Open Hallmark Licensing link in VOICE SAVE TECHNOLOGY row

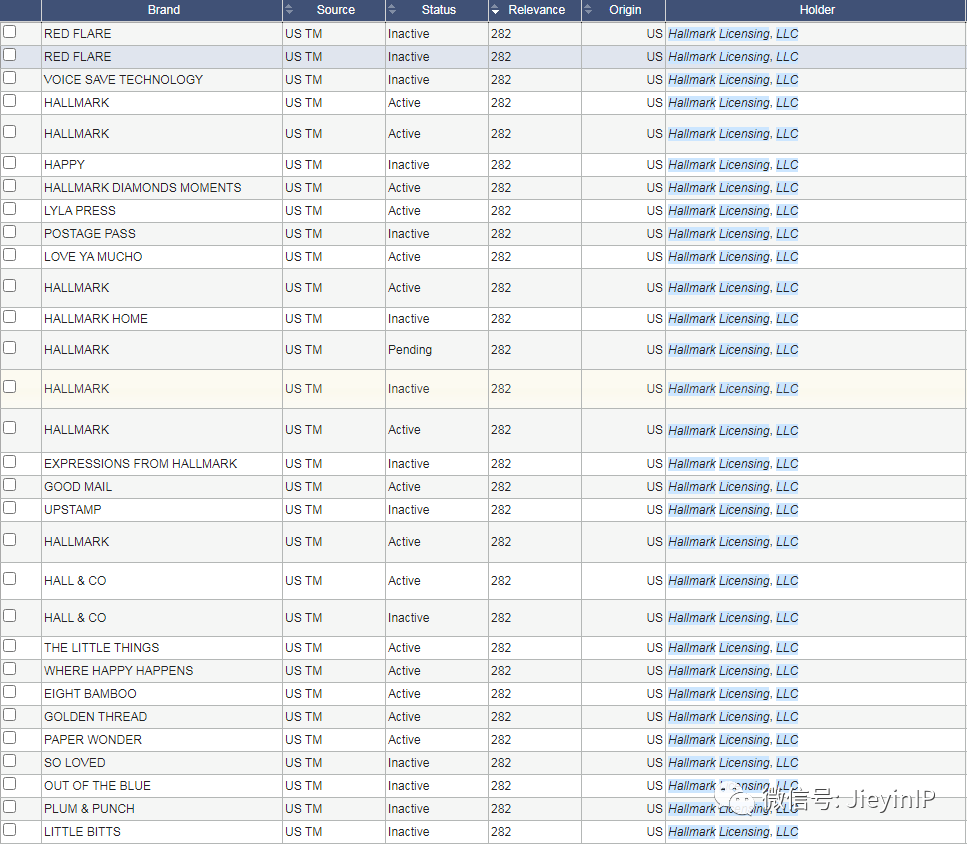733,80
